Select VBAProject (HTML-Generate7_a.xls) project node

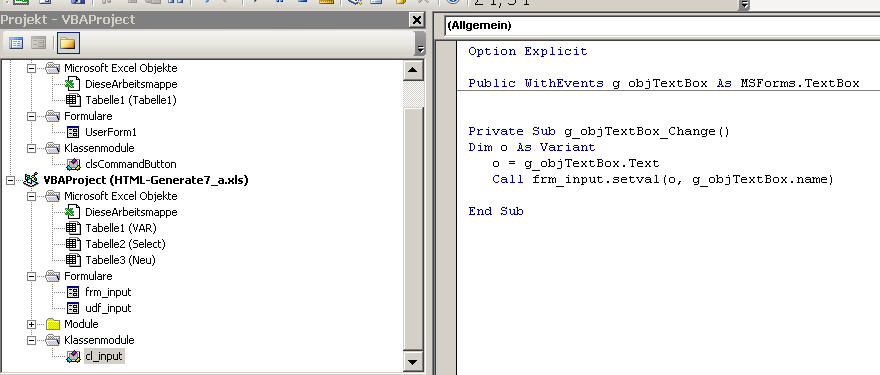pos(146,180)
